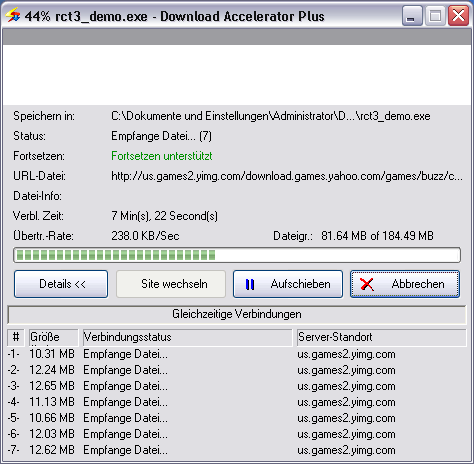474x464 pixels.
Task: Click the green download progress bar
Action: [237, 255]
